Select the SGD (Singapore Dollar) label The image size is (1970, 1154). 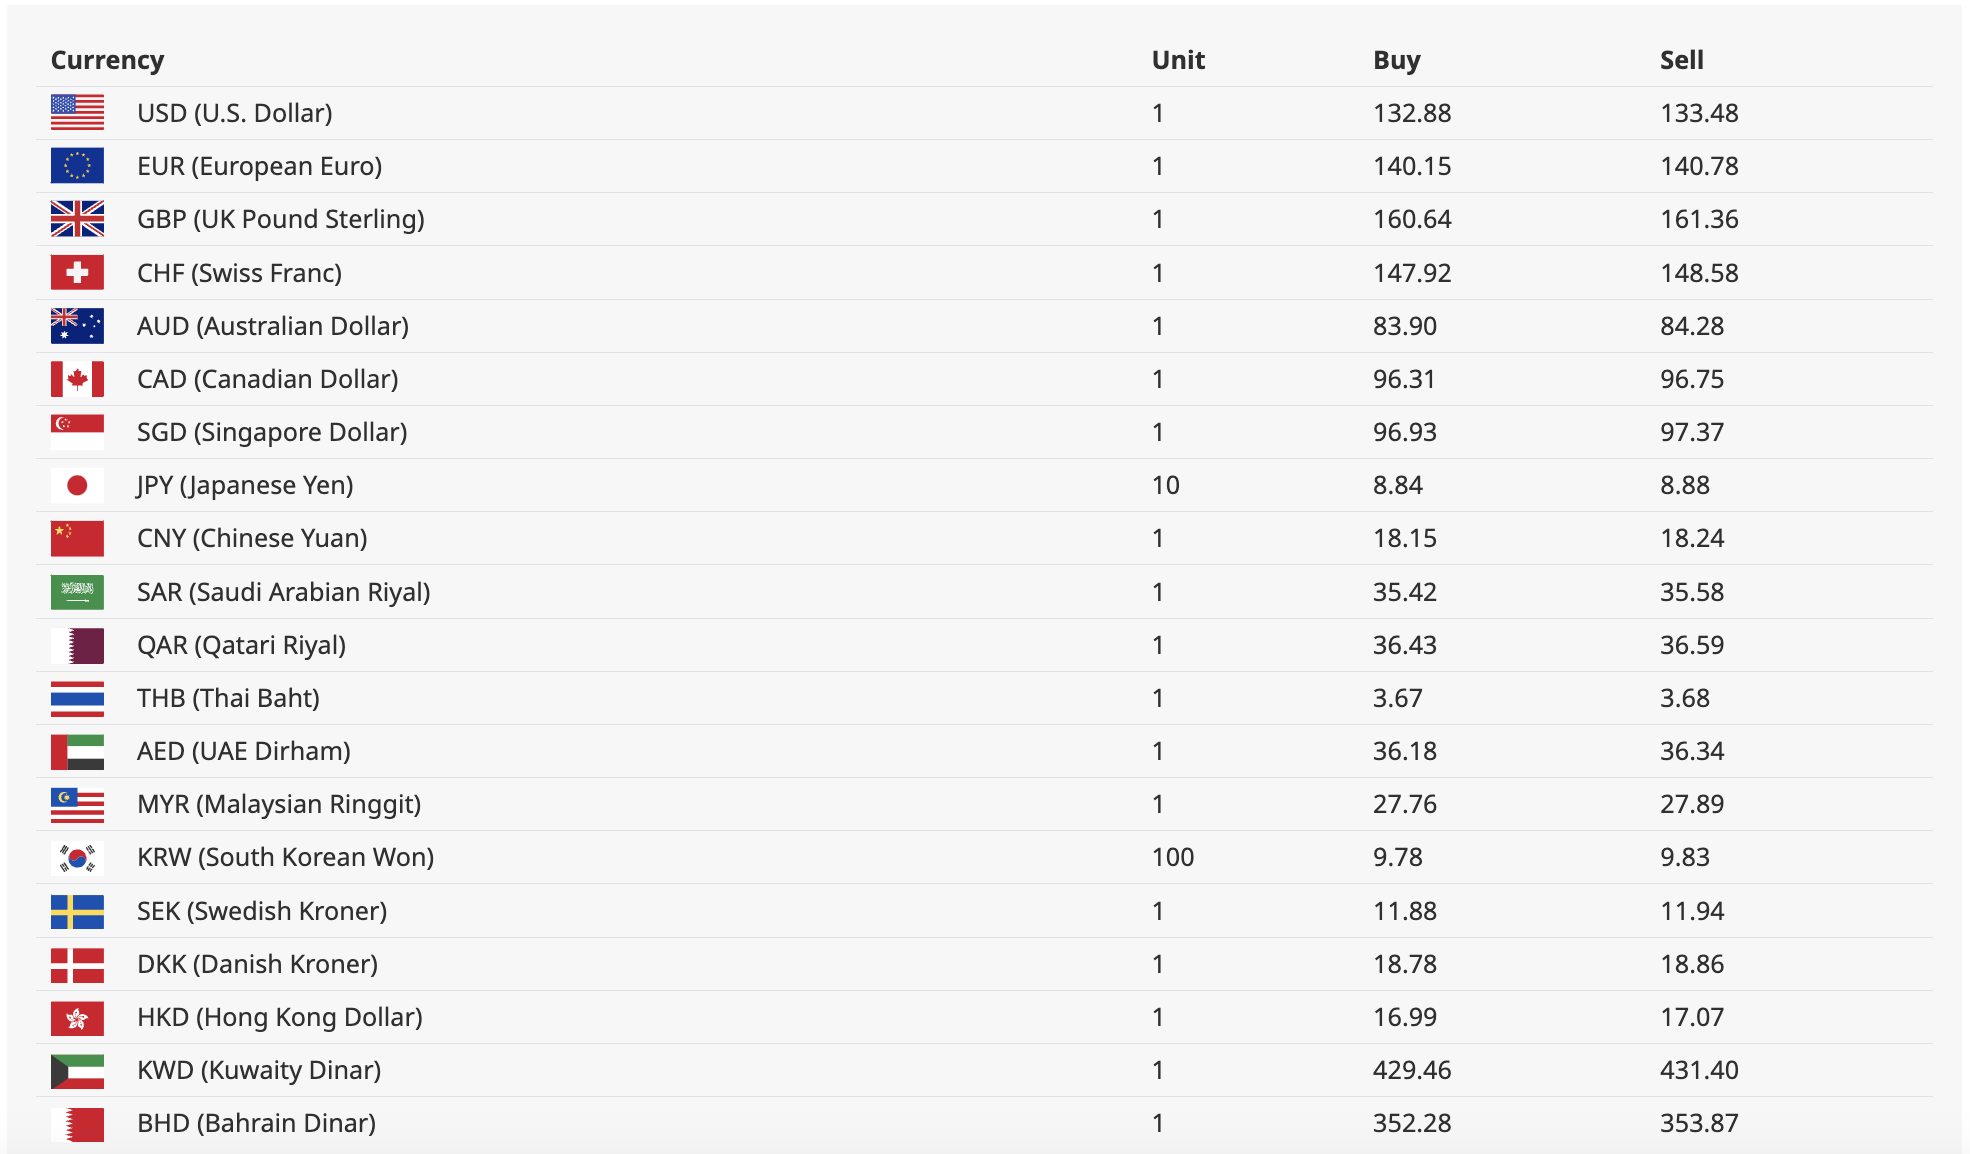[272, 432]
